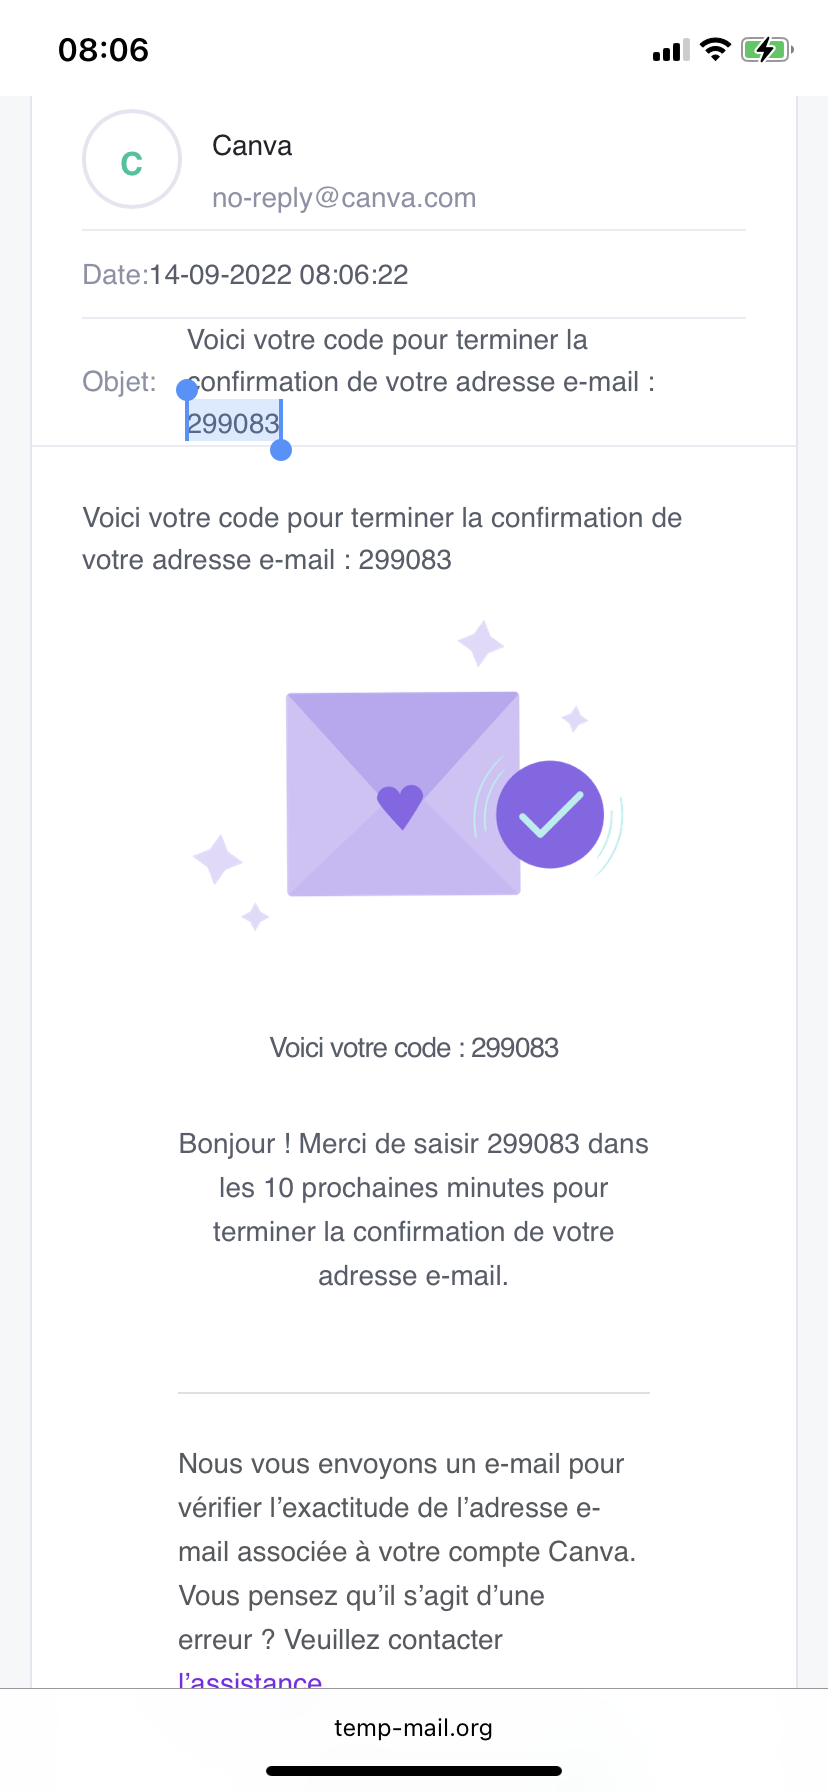The height and width of the screenshot is (1792, 828).
Task: Tap the end text selection handle
Action: [x=281, y=450]
